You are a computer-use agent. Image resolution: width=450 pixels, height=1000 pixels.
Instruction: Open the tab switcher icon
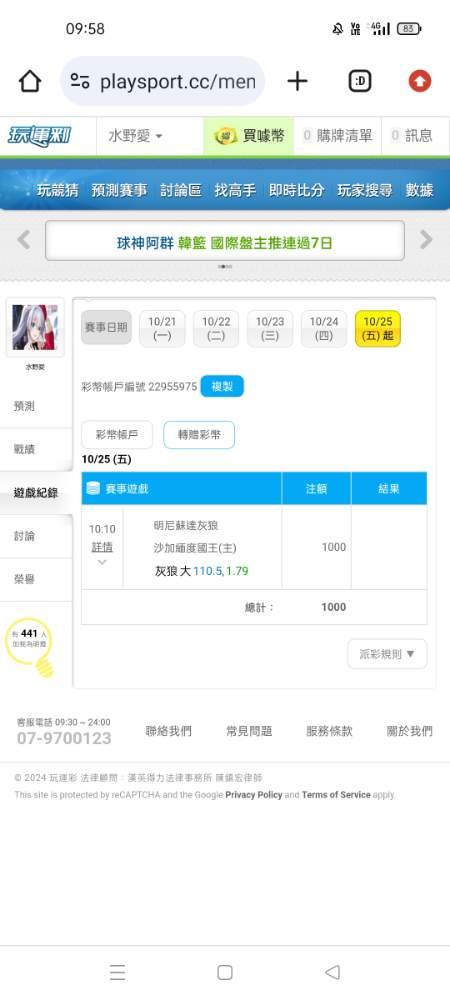(x=360, y=81)
